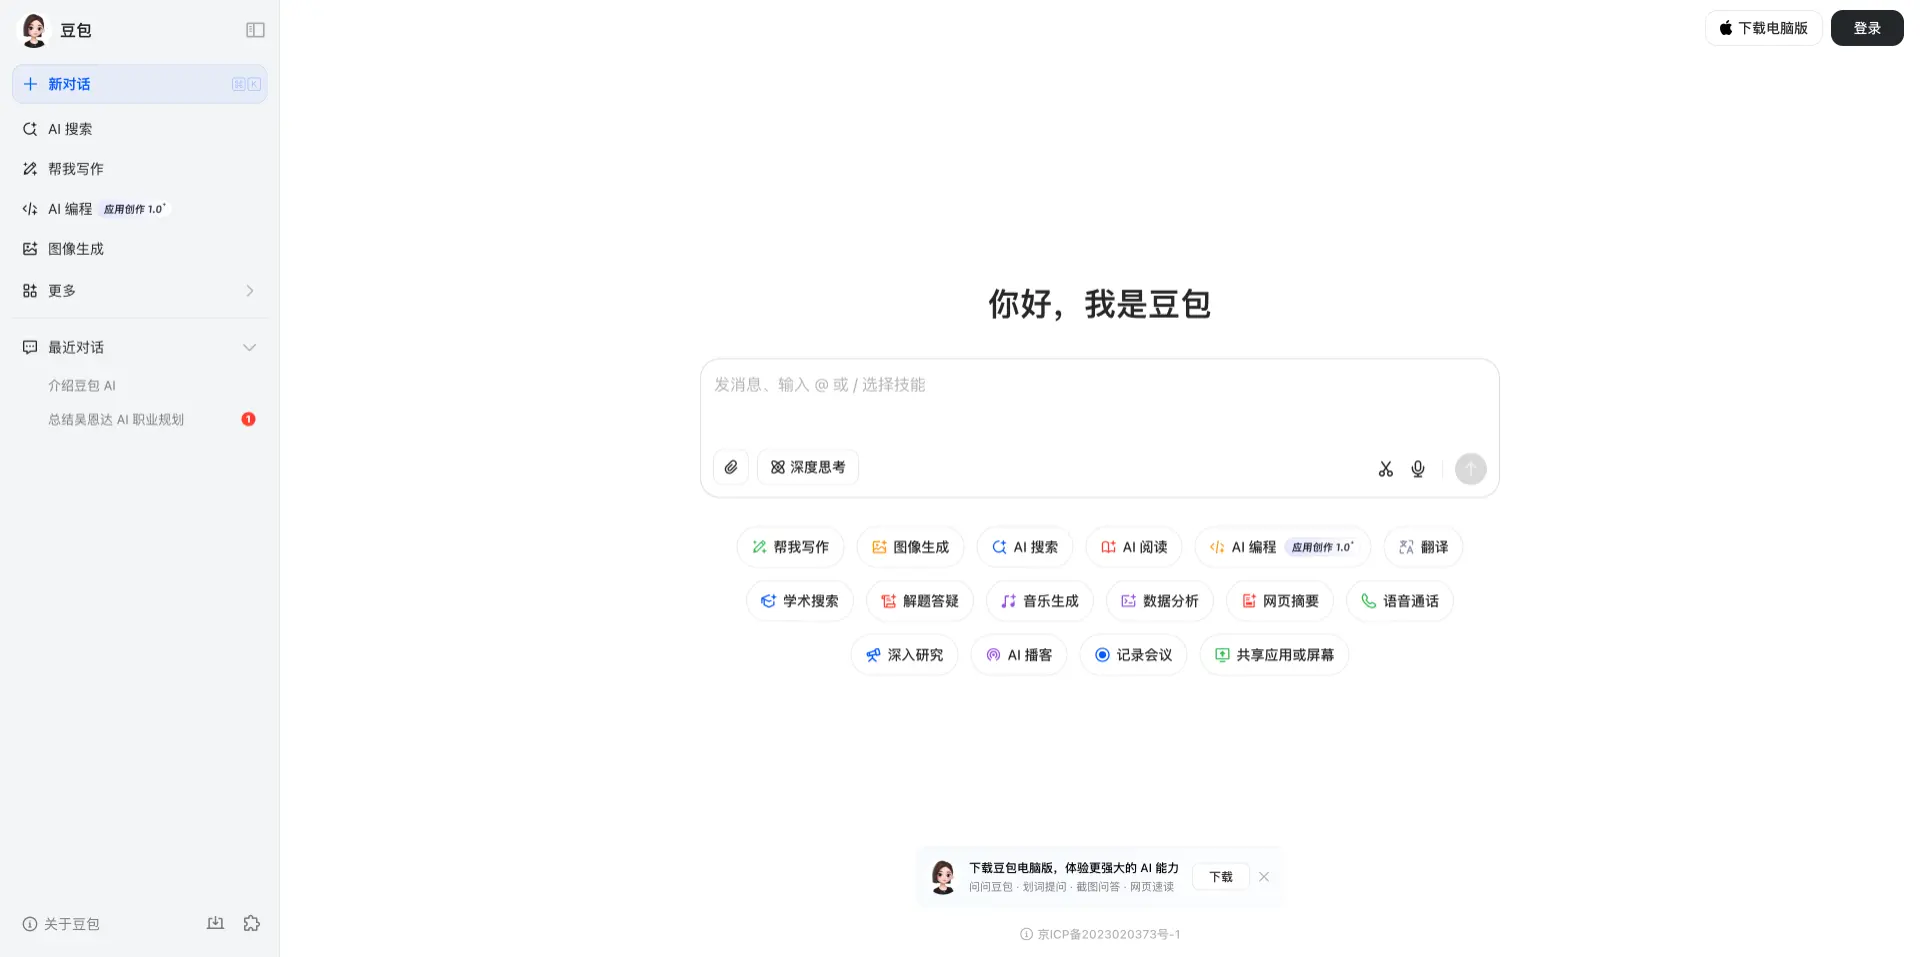Click the scissors screenshot icon
Viewport: 1920px width, 957px height.
[1385, 469]
